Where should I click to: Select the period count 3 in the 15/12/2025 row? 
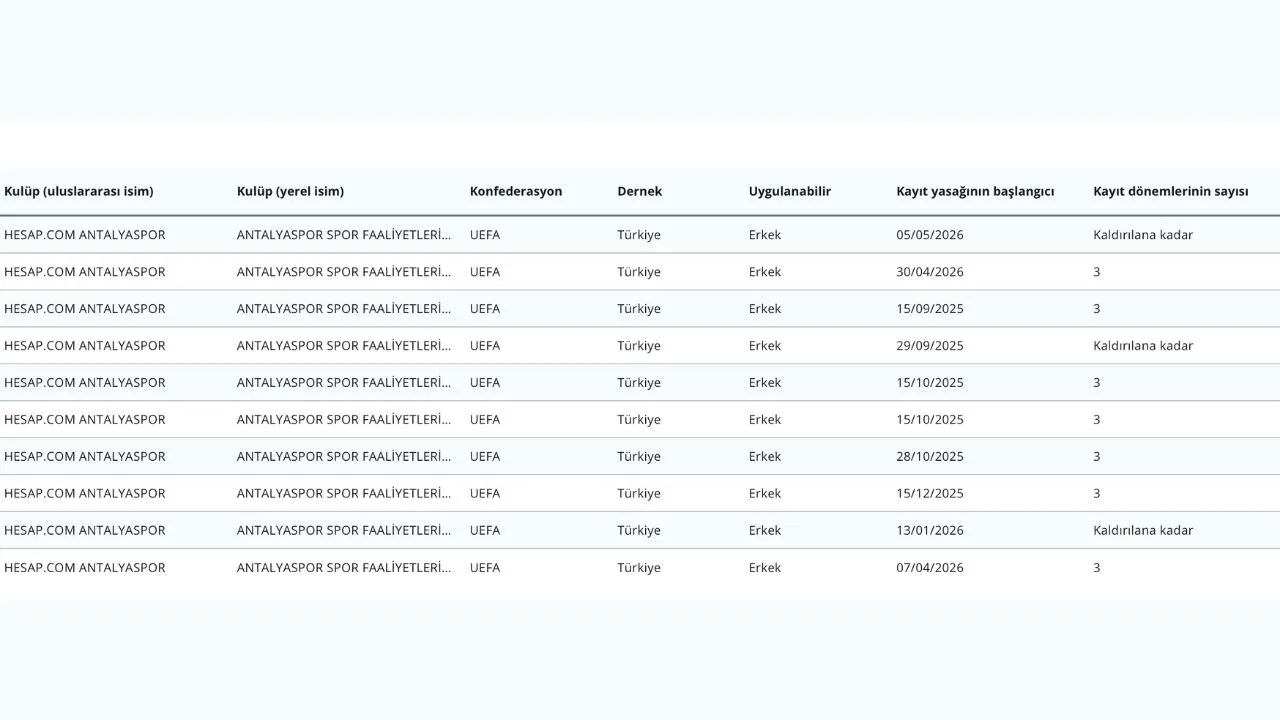tap(1097, 494)
